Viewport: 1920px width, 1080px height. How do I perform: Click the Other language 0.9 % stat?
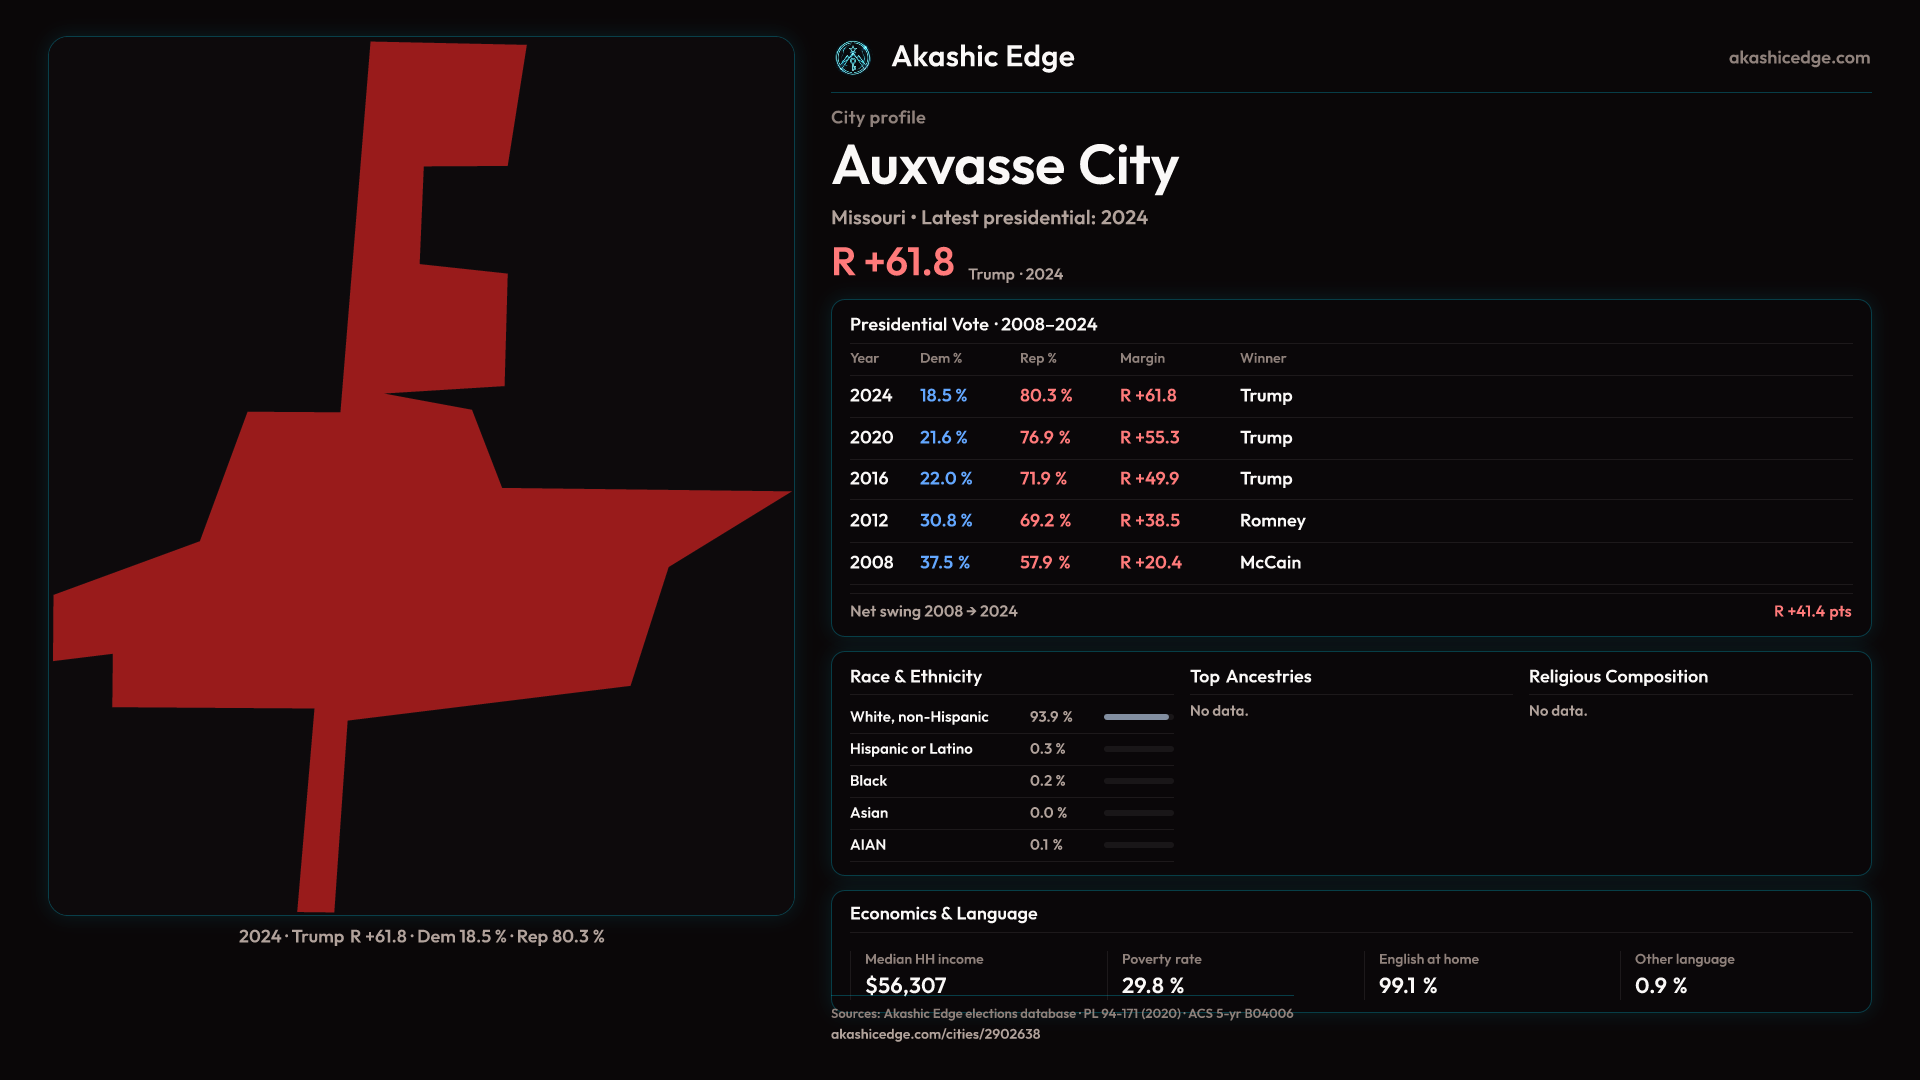coord(1660,986)
